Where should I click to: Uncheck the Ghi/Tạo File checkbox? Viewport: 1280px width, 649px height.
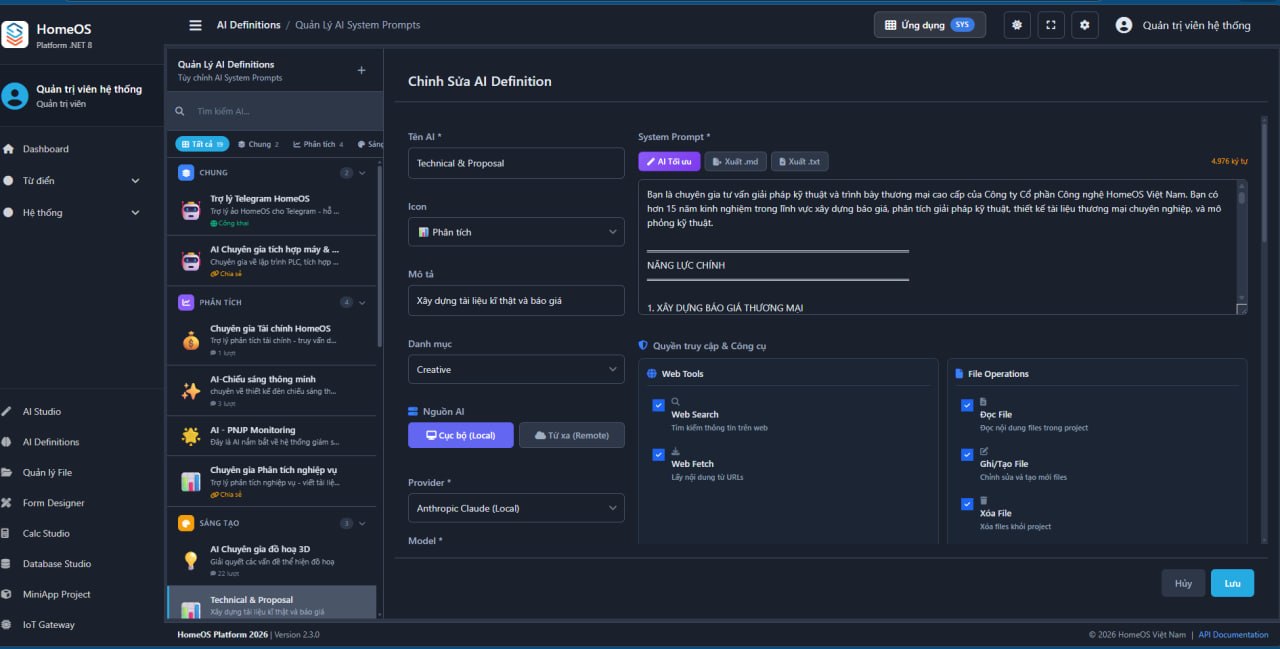point(967,455)
